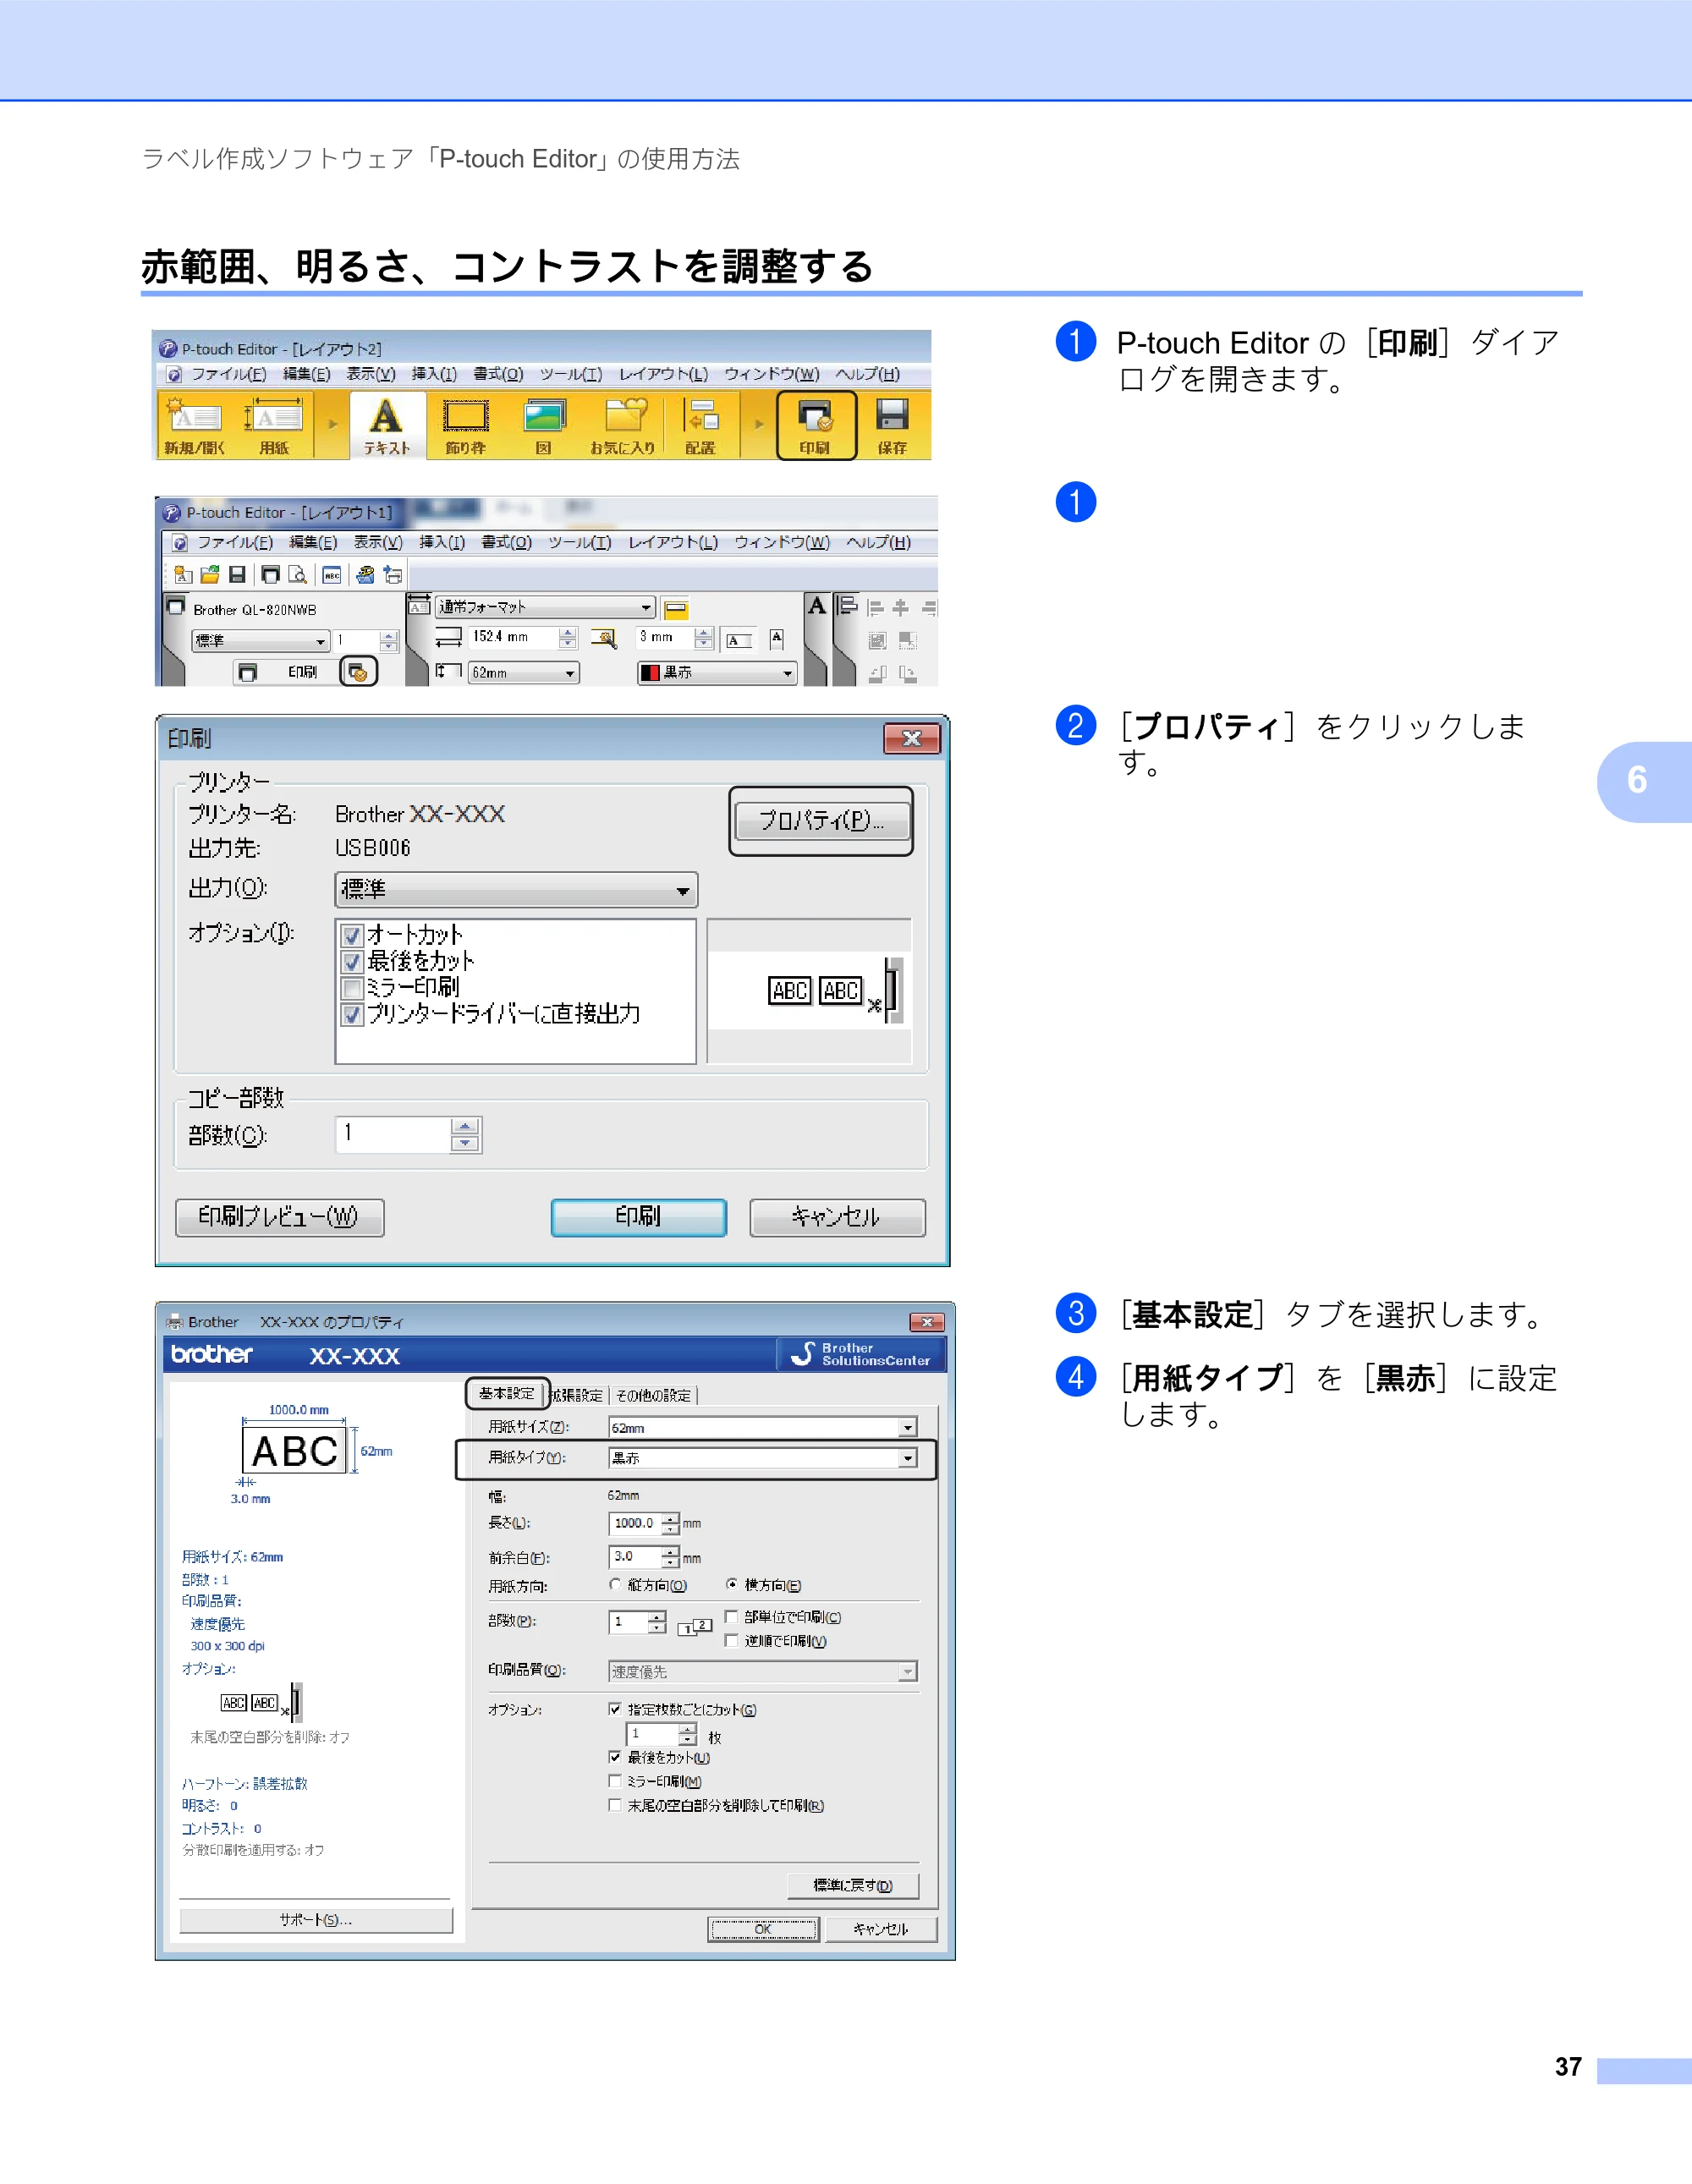Toggle the オートカット checkbox
Screen dimensions: 1692x2184
(352, 936)
